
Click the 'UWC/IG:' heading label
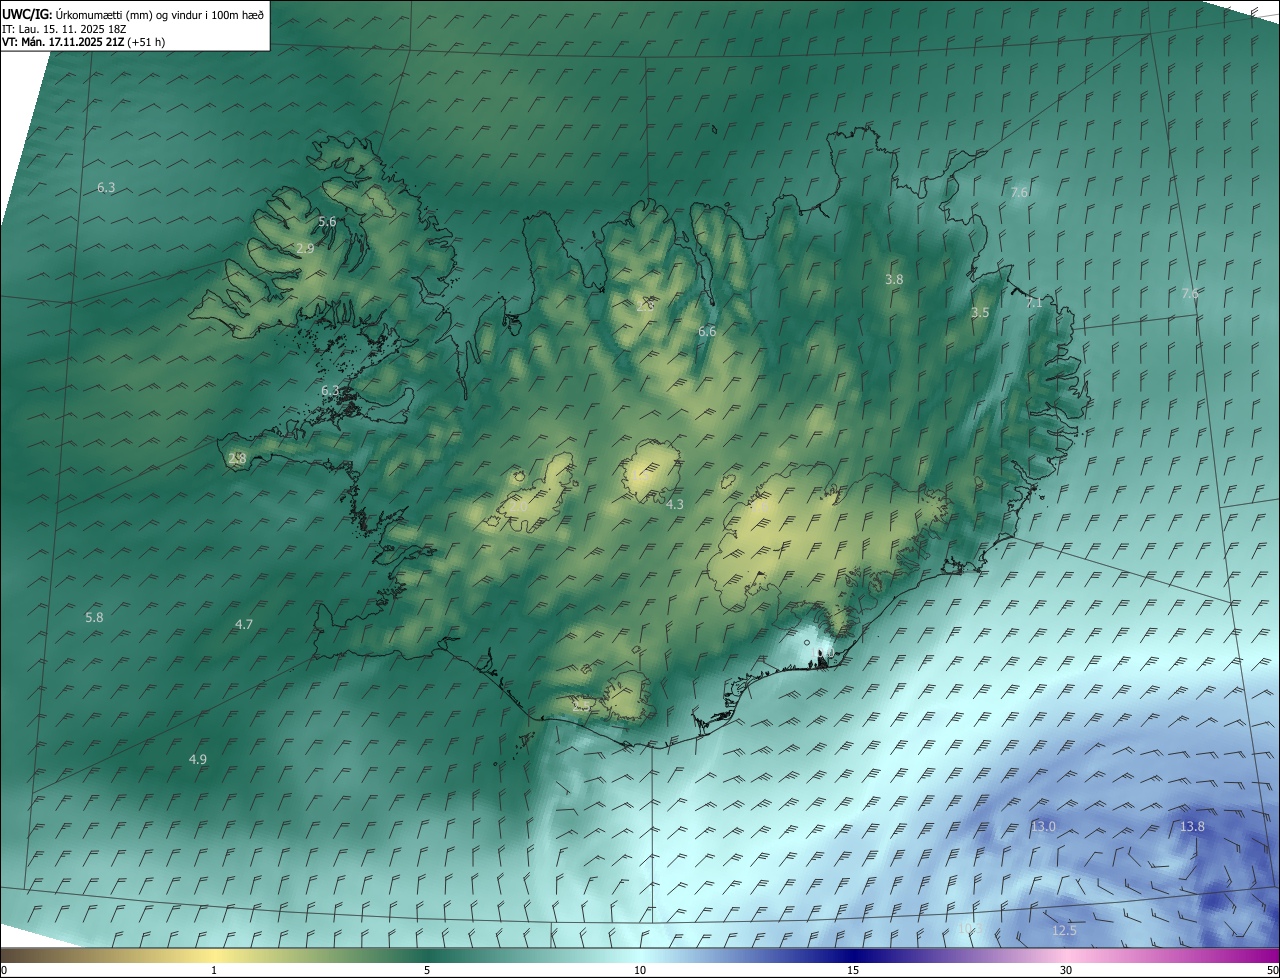[x=27, y=14]
